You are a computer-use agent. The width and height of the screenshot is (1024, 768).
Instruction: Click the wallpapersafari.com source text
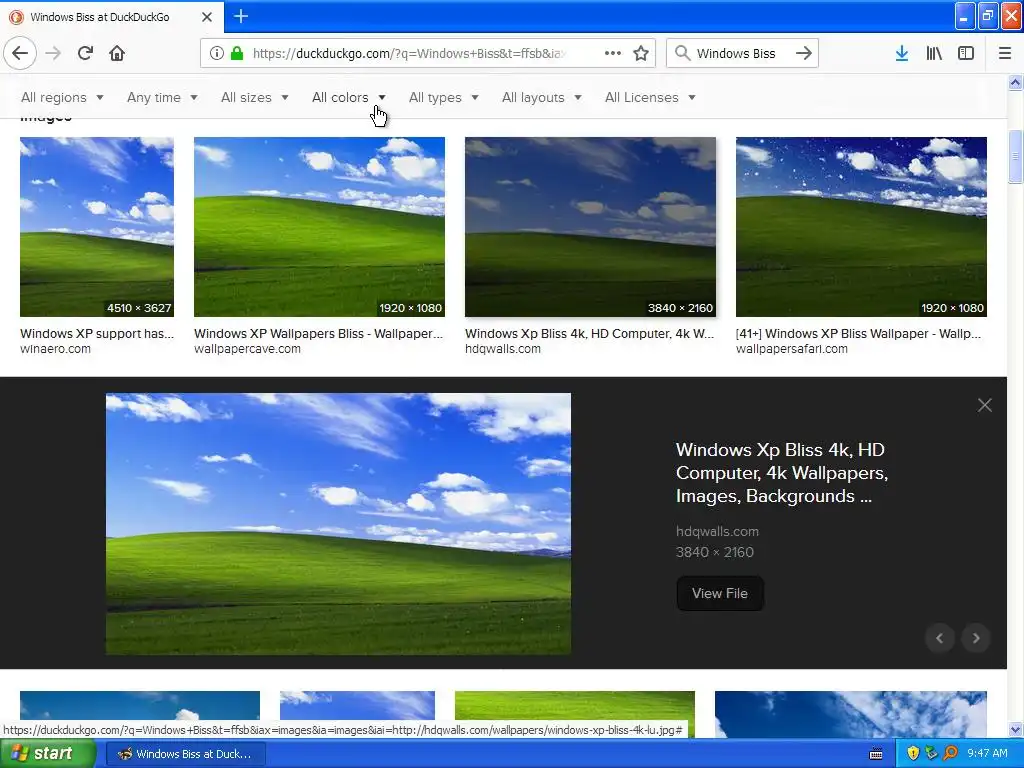coord(792,349)
